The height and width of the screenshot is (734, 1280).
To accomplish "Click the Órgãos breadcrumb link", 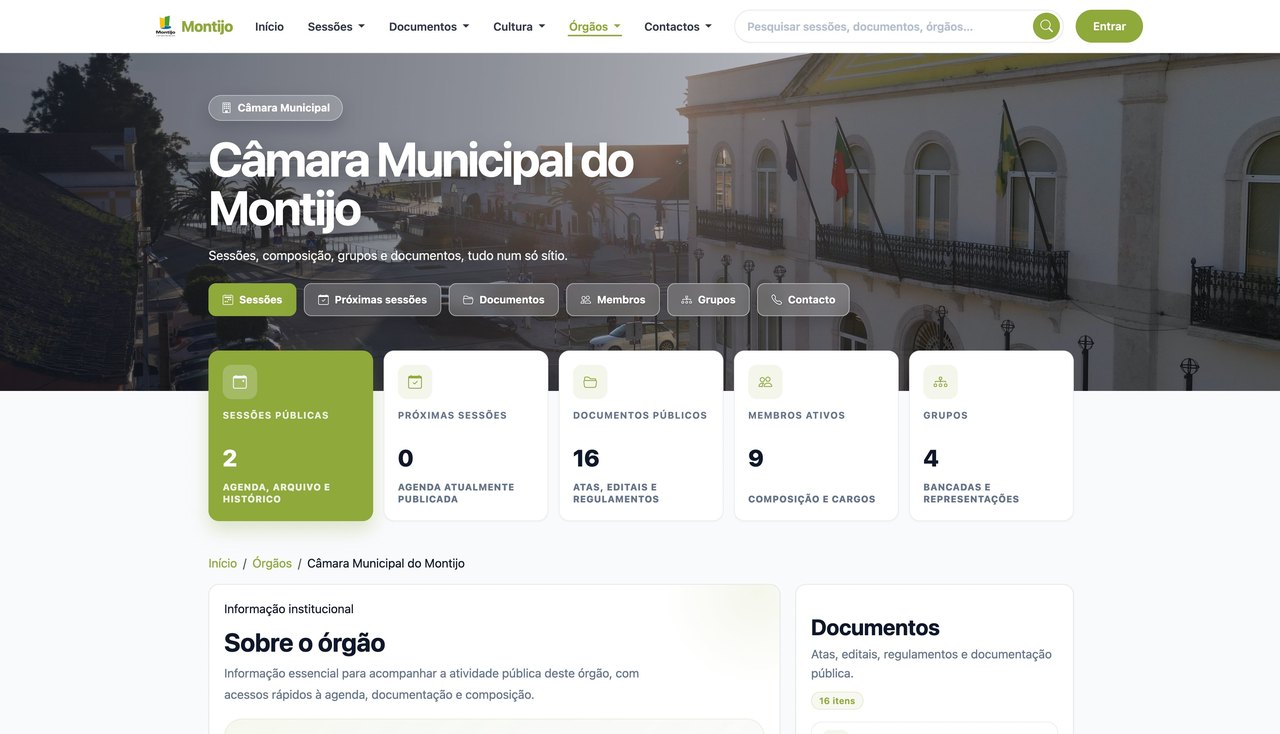I will coord(272,564).
